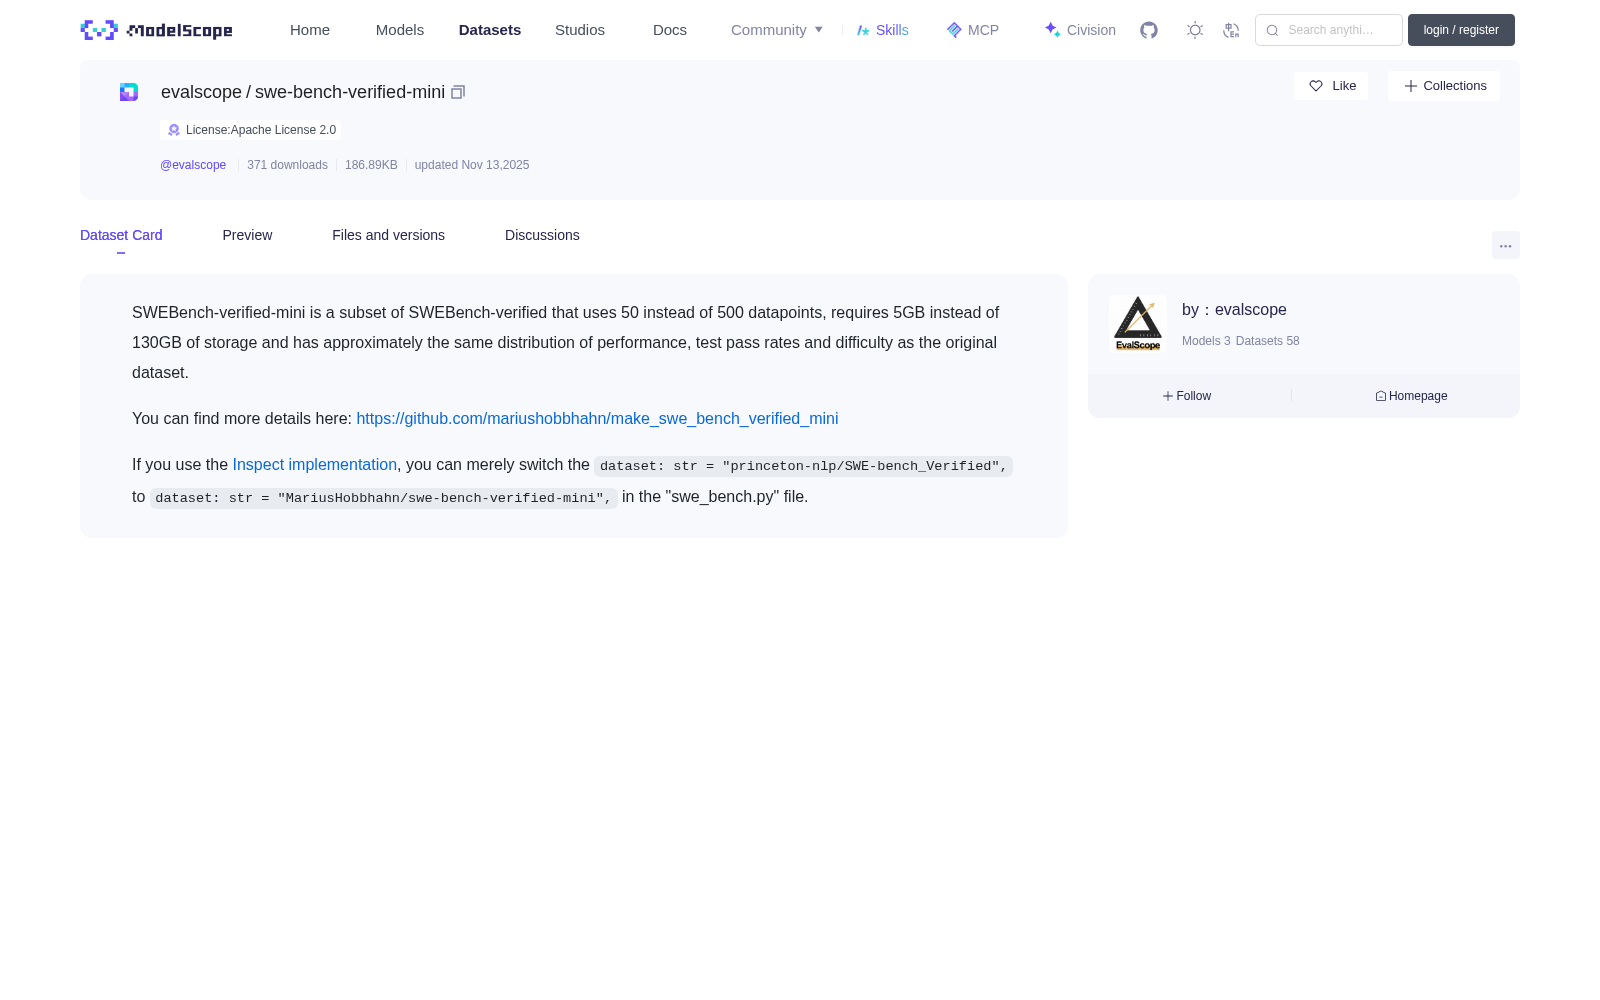Open the Inspect implementation link
The width and height of the screenshot is (1600, 1000).
coord(315,465)
